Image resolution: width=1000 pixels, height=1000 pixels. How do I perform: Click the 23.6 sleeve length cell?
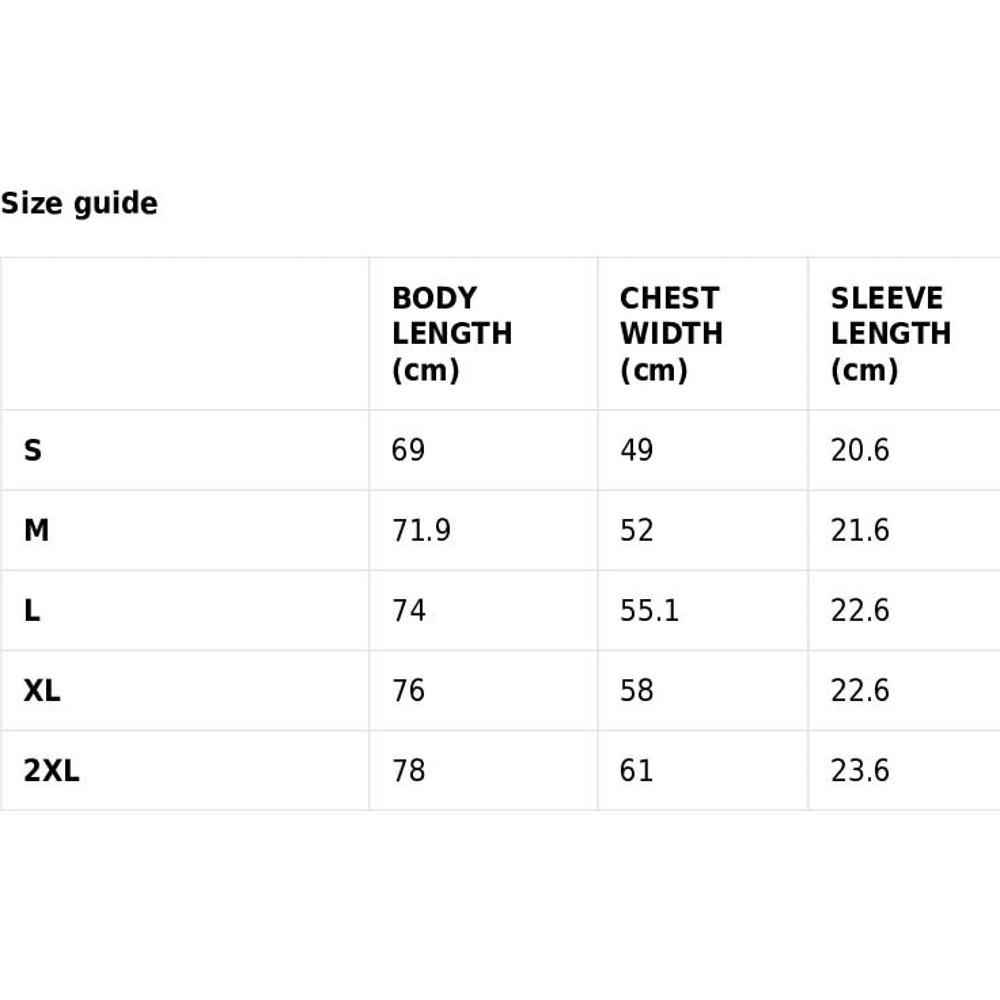860,771
